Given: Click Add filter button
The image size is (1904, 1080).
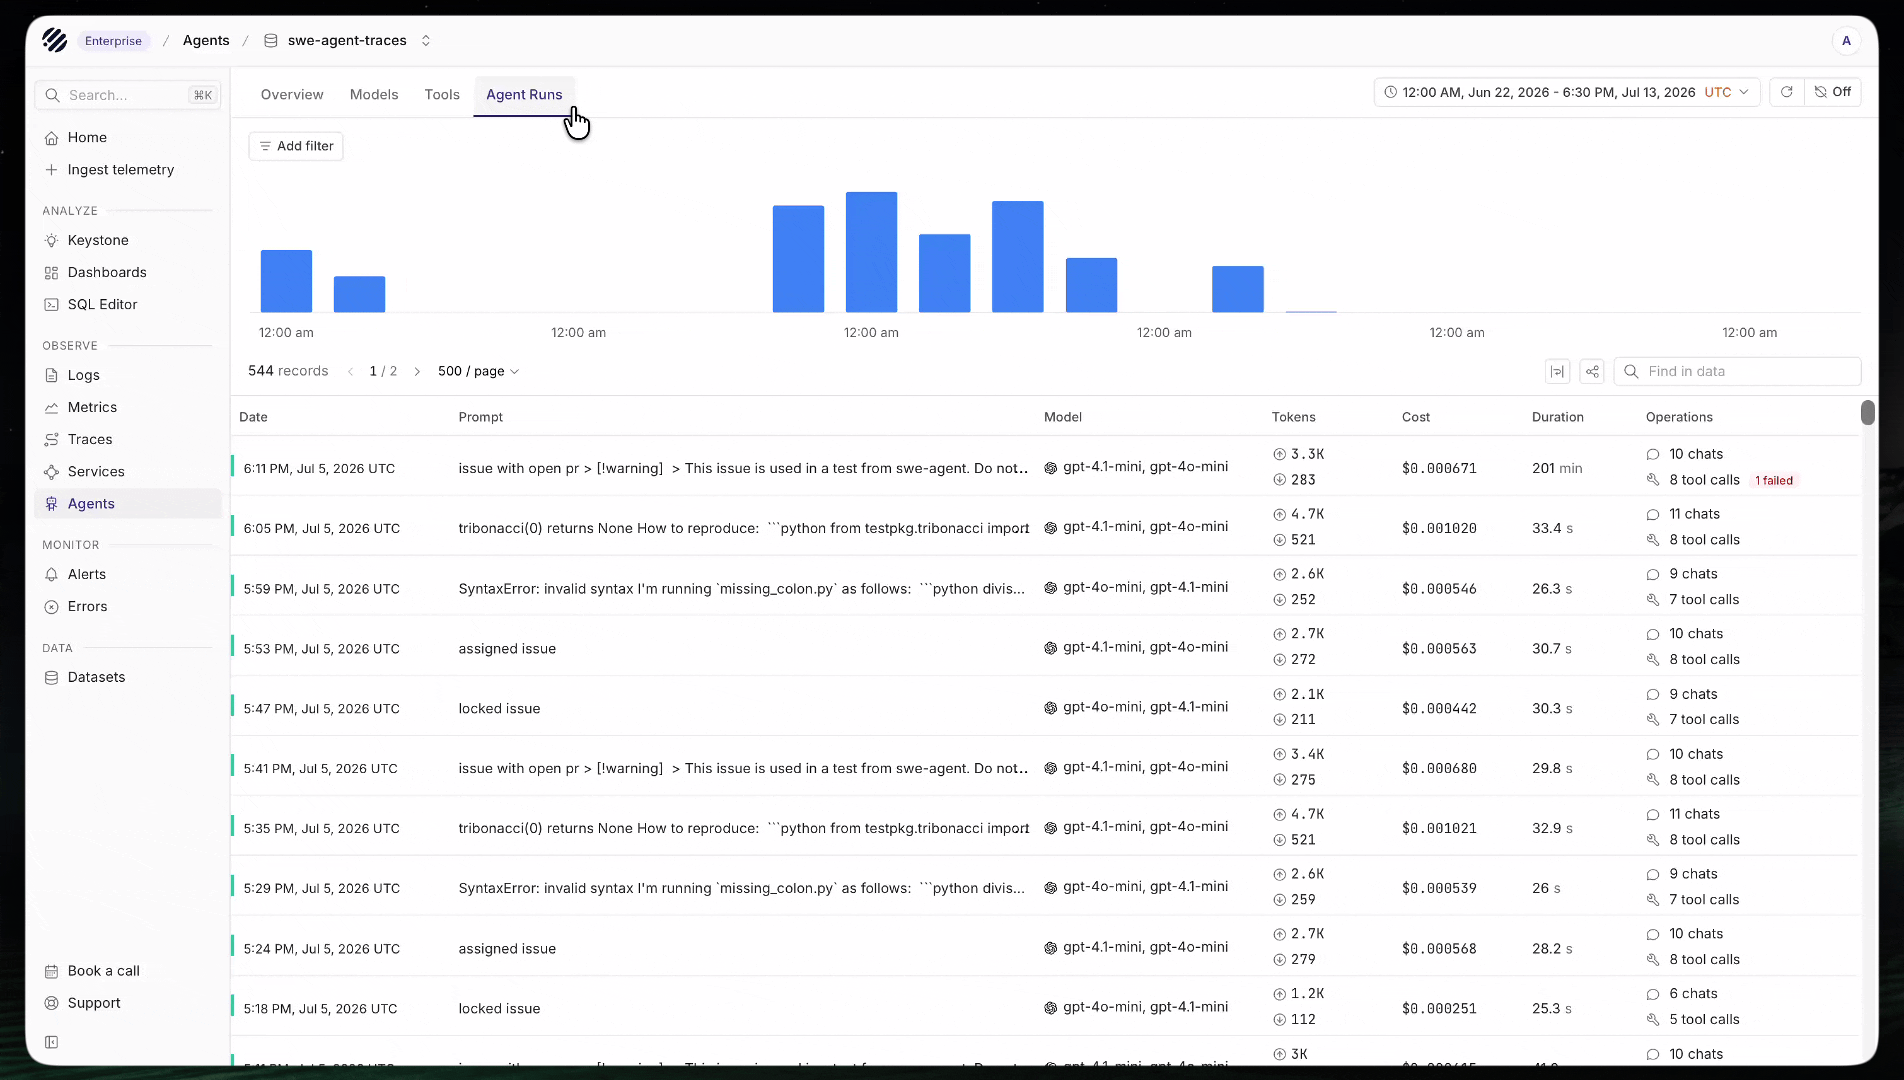Looking at the screenshot, I should (x=296, y=146).
